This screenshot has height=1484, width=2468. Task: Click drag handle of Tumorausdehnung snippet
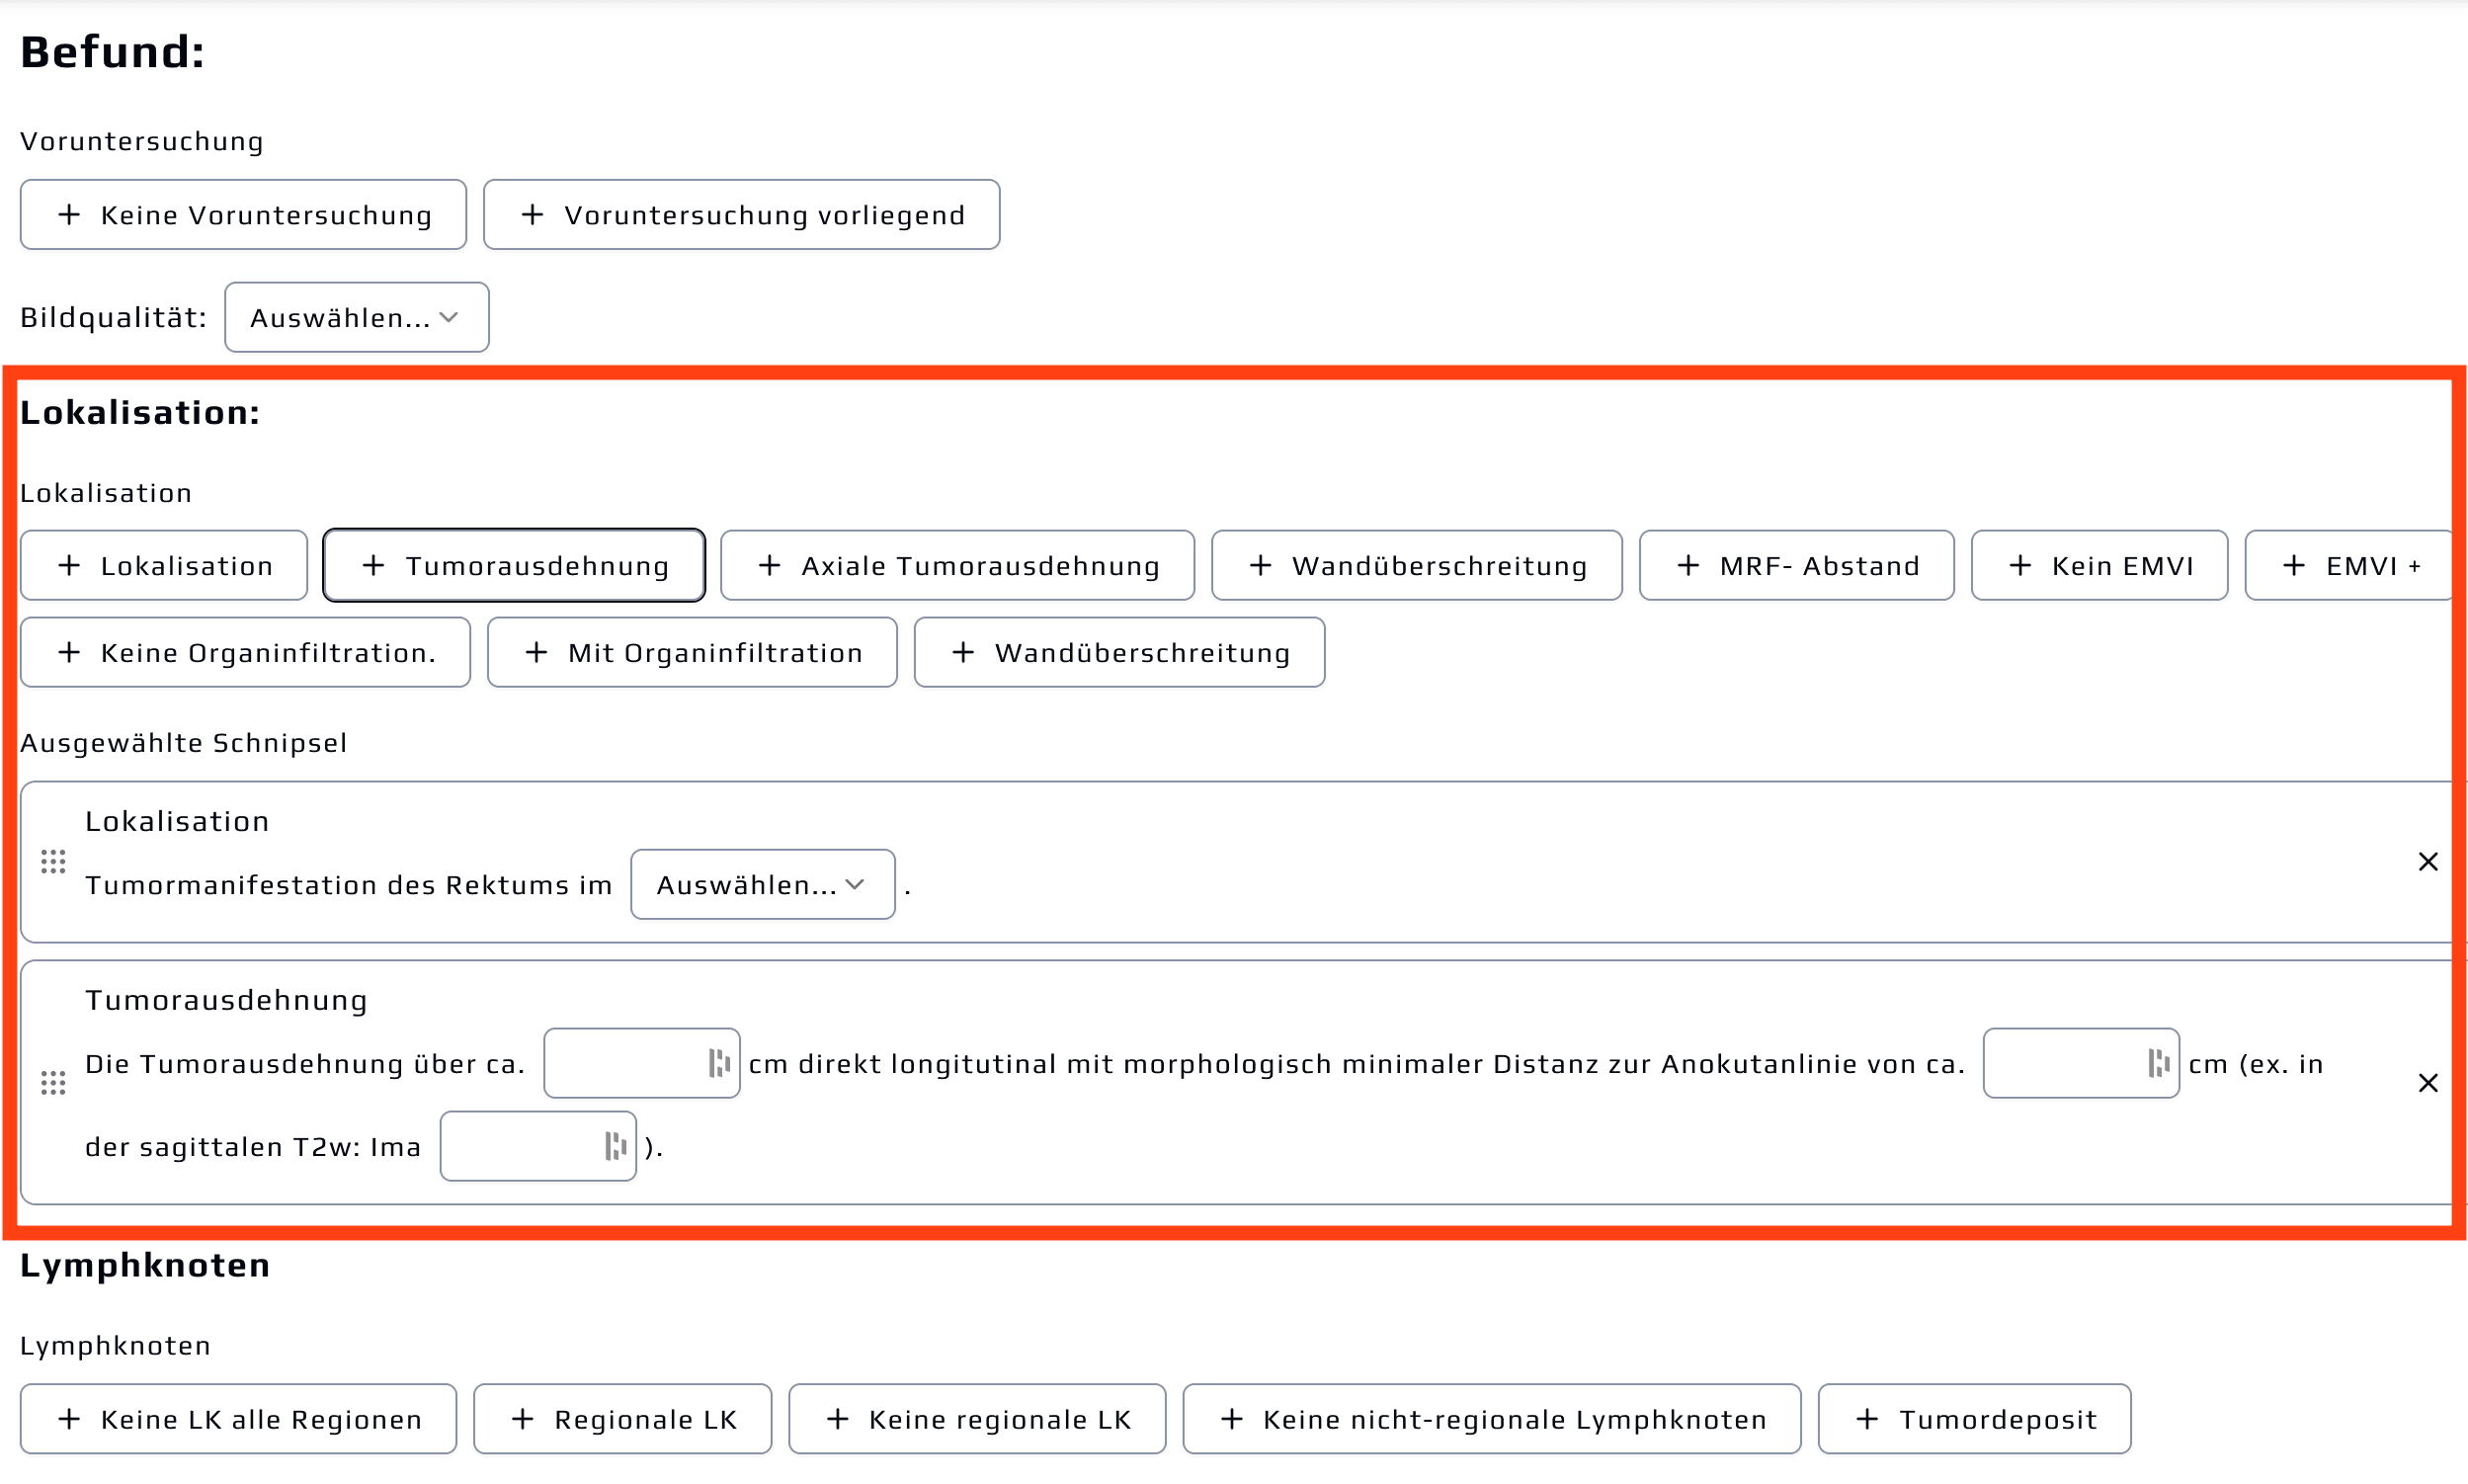53,1083
